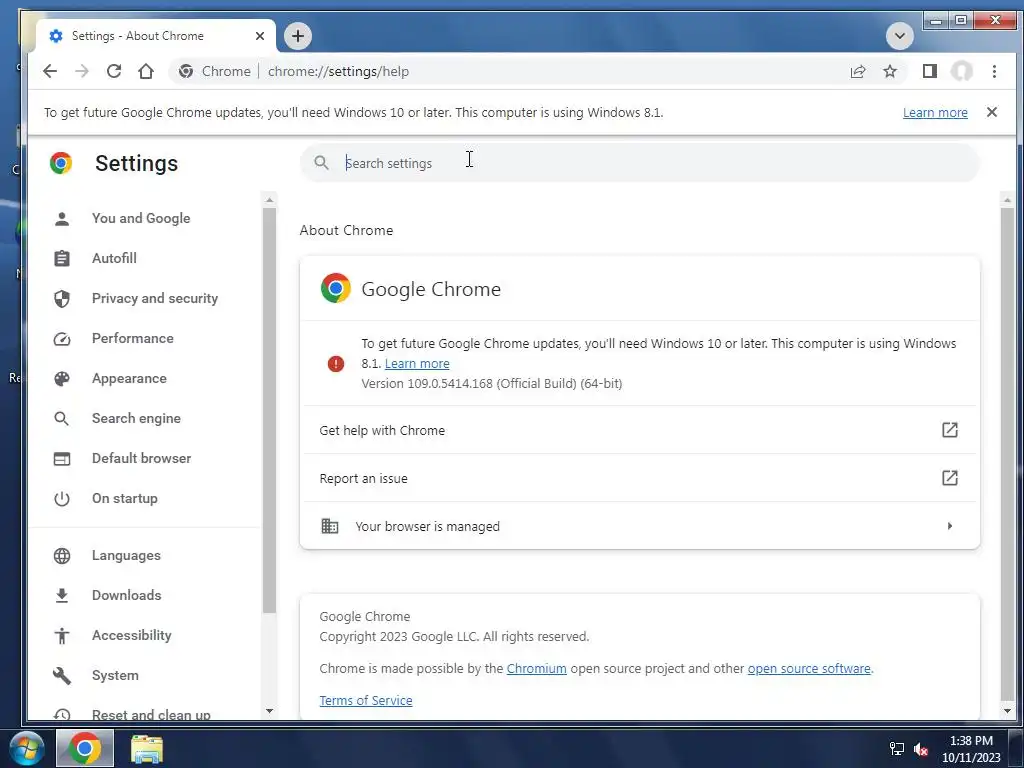Click the forward navigation arrow
The image size is (1024, 768).
[x=82, y=71]
